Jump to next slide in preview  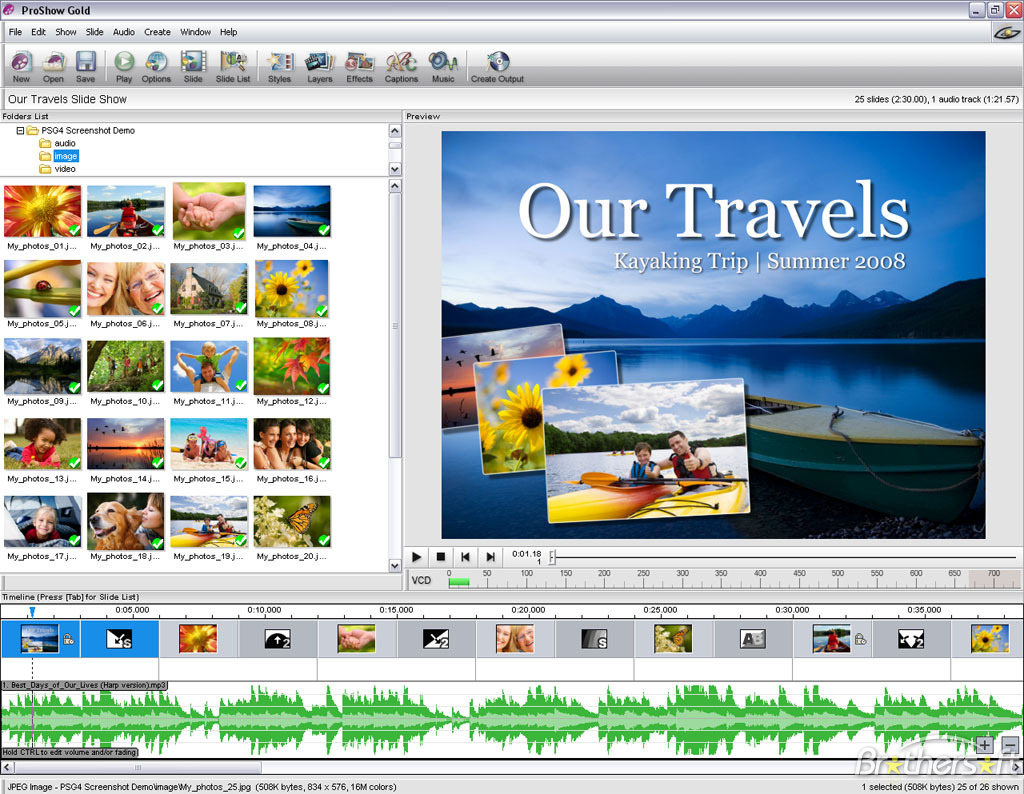point(490,557)
